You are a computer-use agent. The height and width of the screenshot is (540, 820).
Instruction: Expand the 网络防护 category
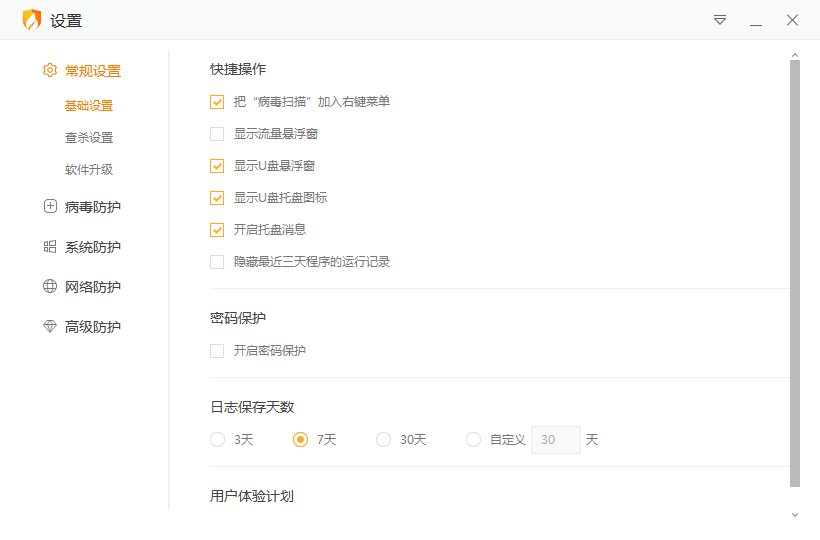click(x=93, y=287)
